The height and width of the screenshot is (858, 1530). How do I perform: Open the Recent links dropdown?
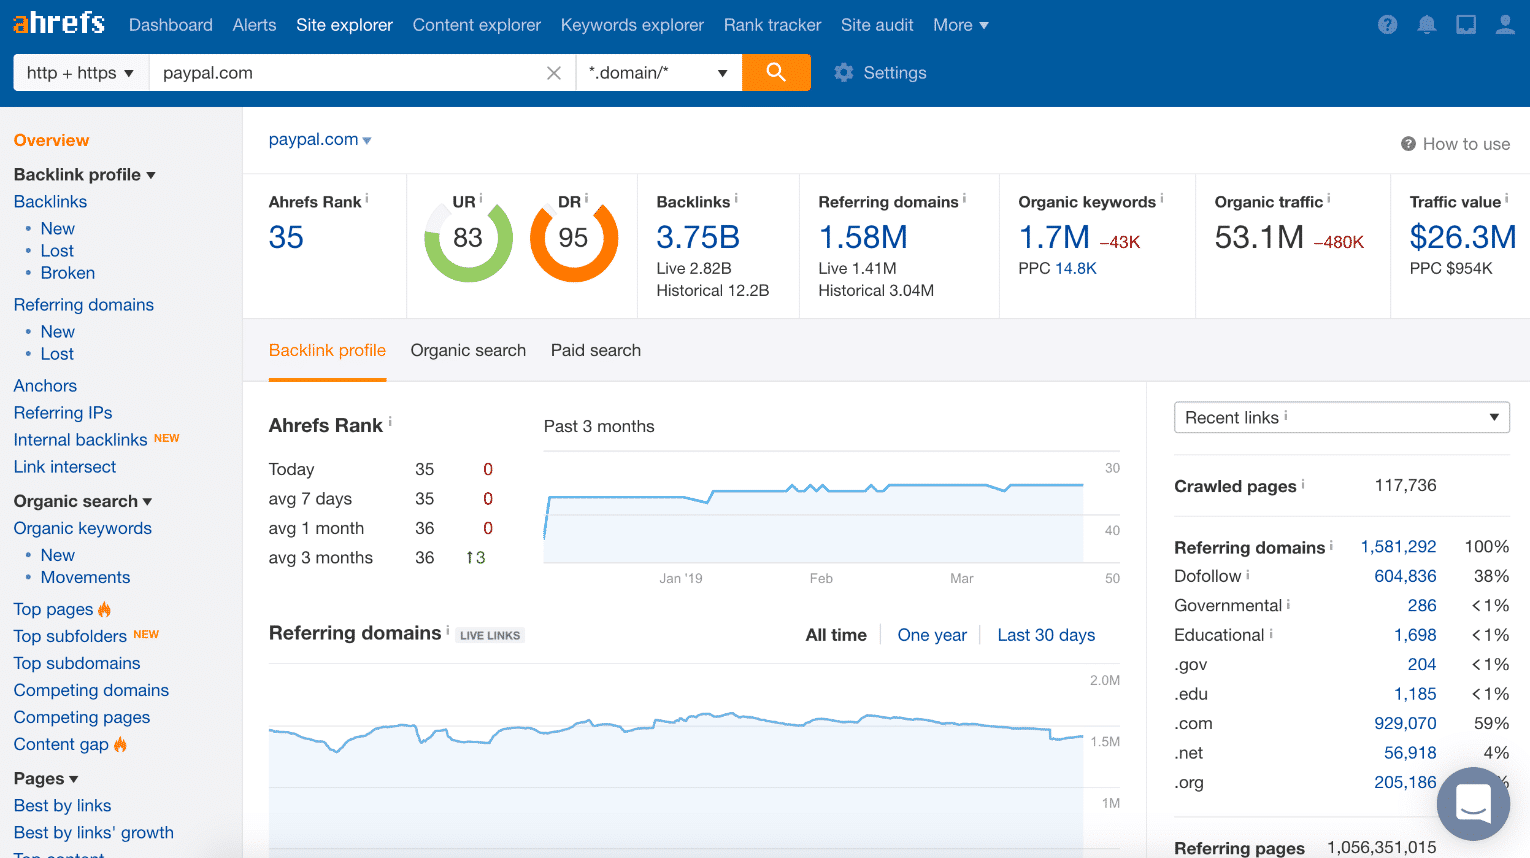(x=1341, y=417)
